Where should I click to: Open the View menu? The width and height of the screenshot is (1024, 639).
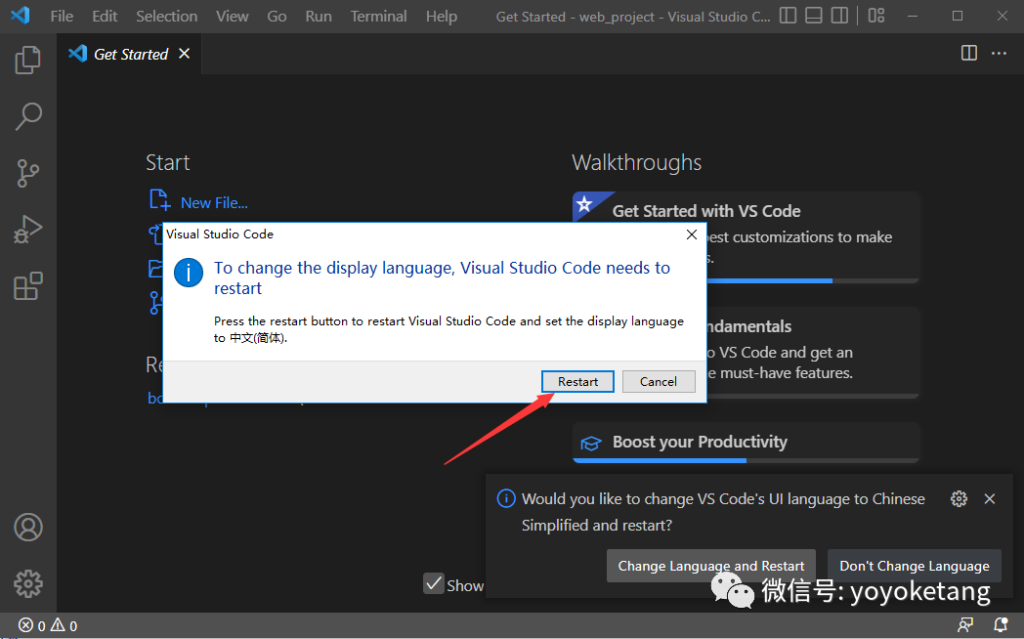point(232,16)
